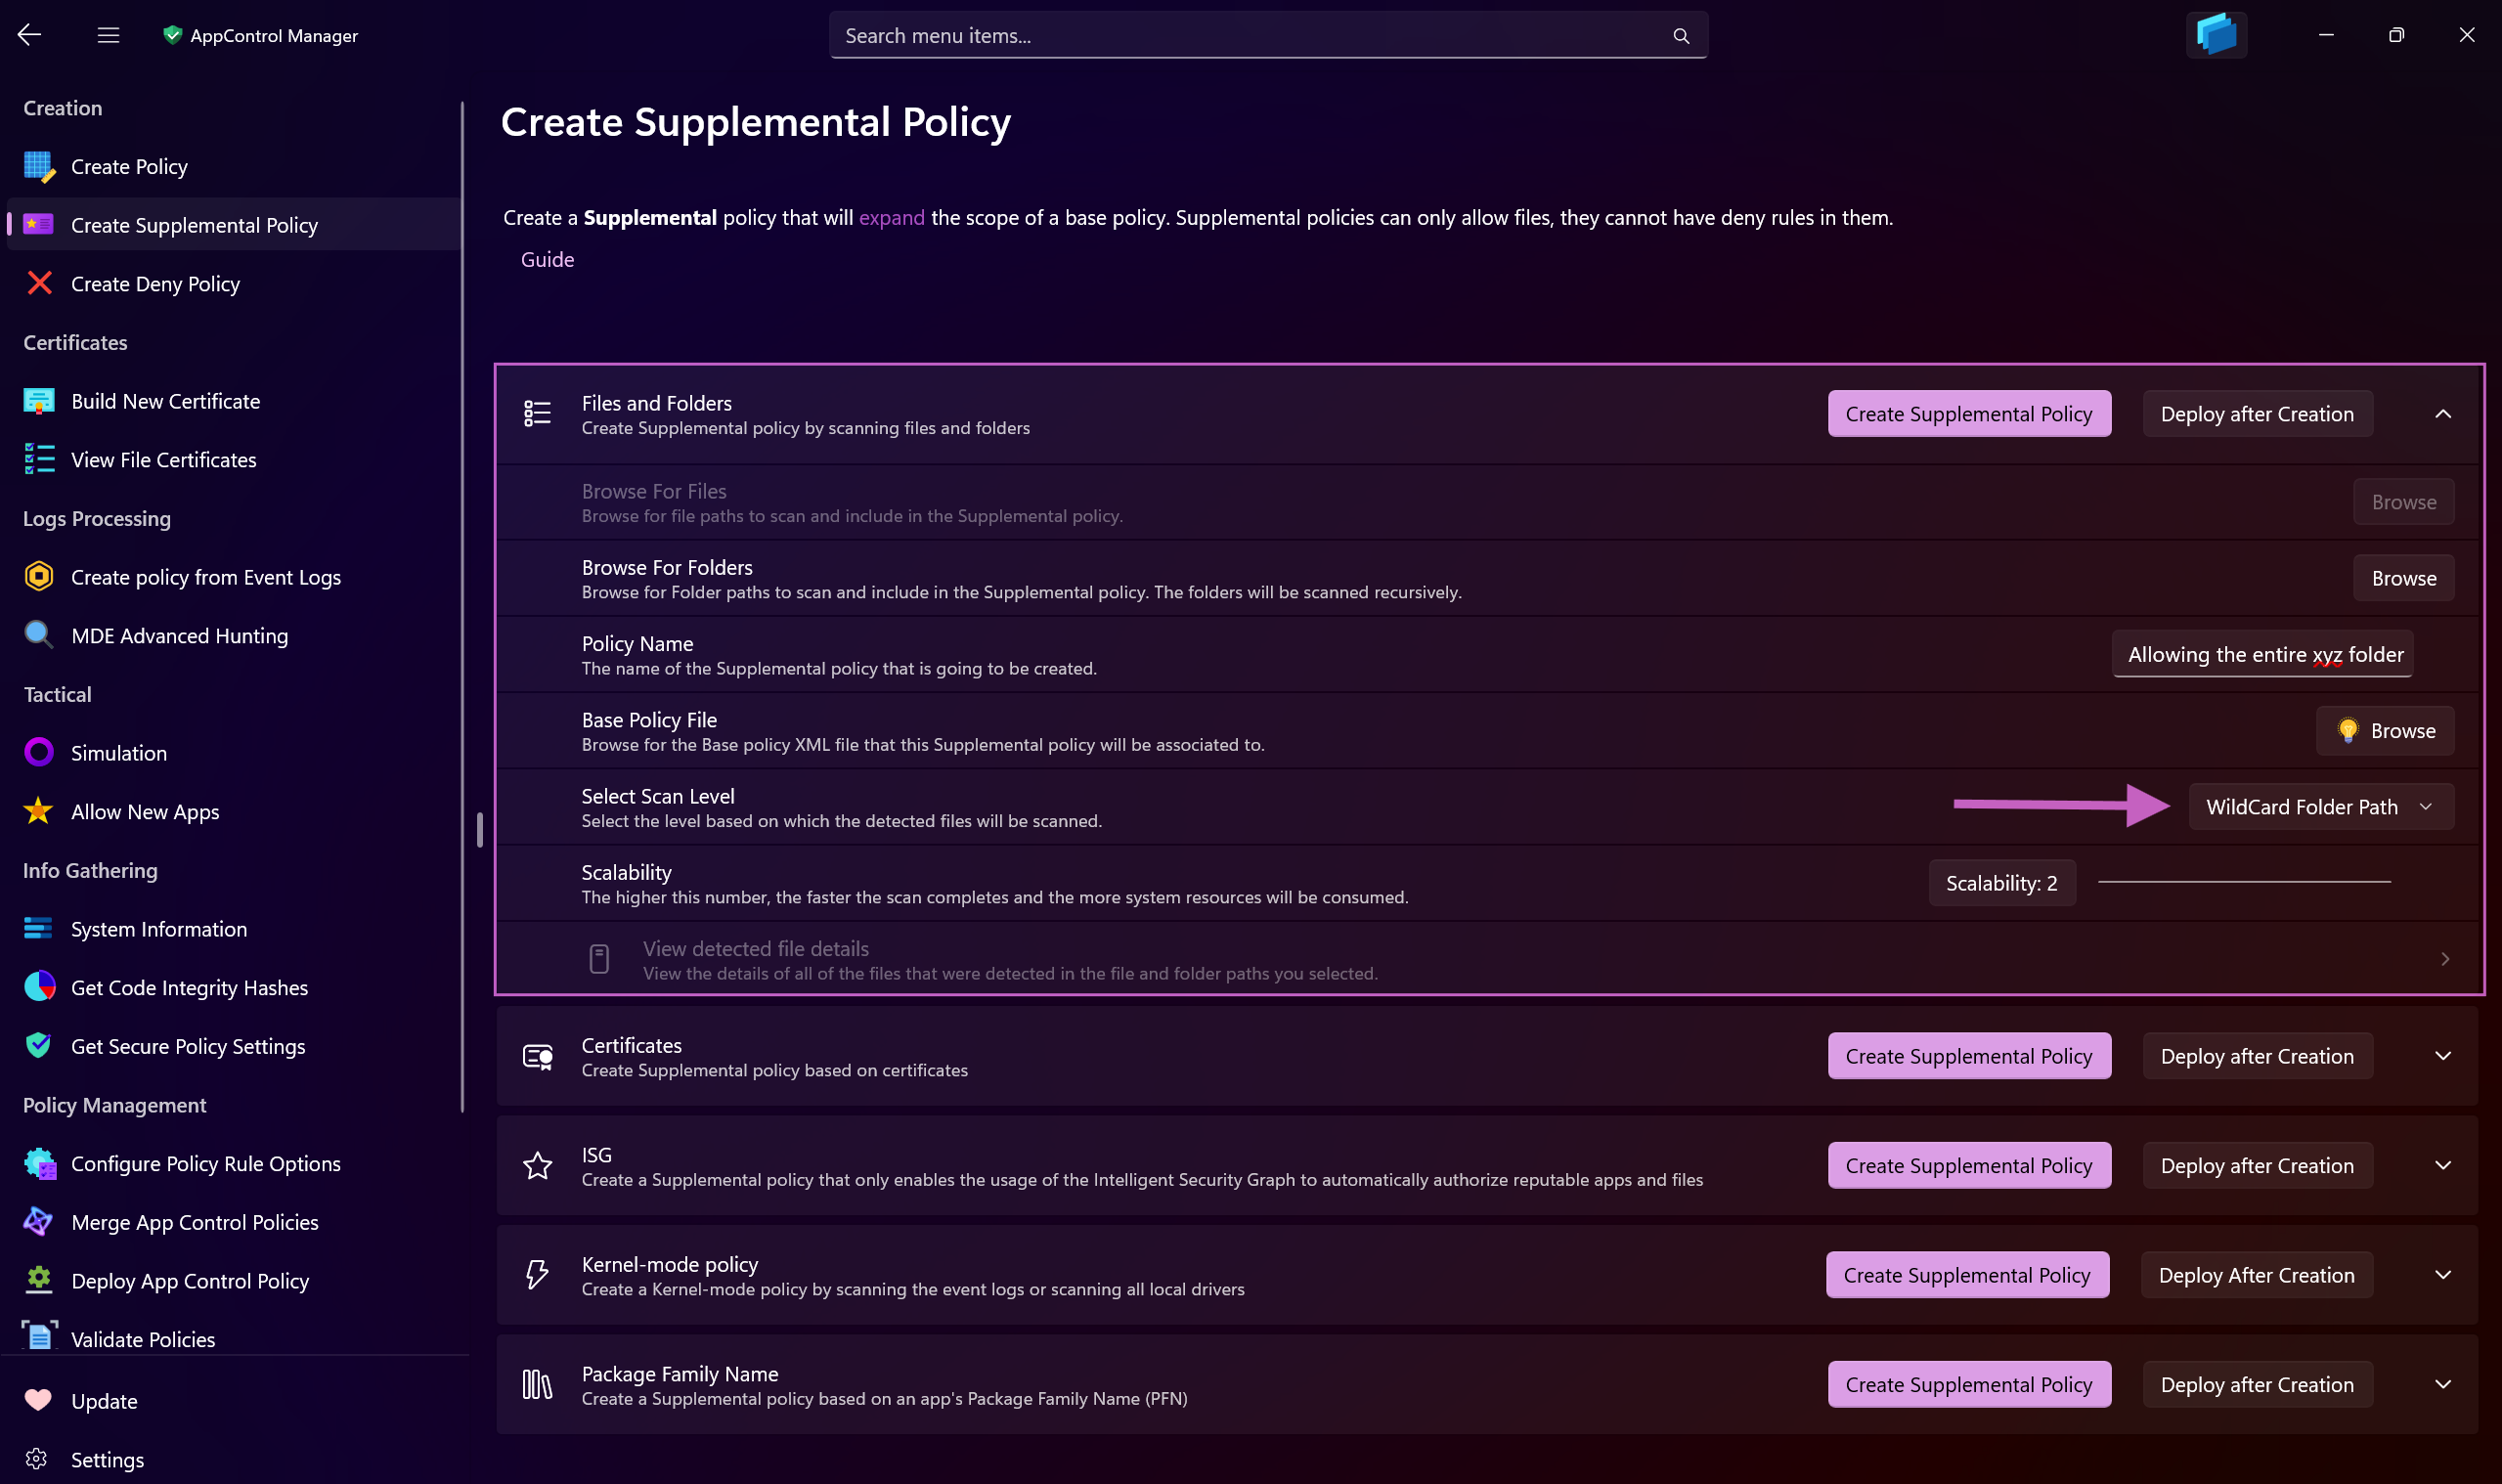The width and height of the screenshot is (2502, 1484).
Task: Open the Simulation page icon
Action: tap(39, 753)
